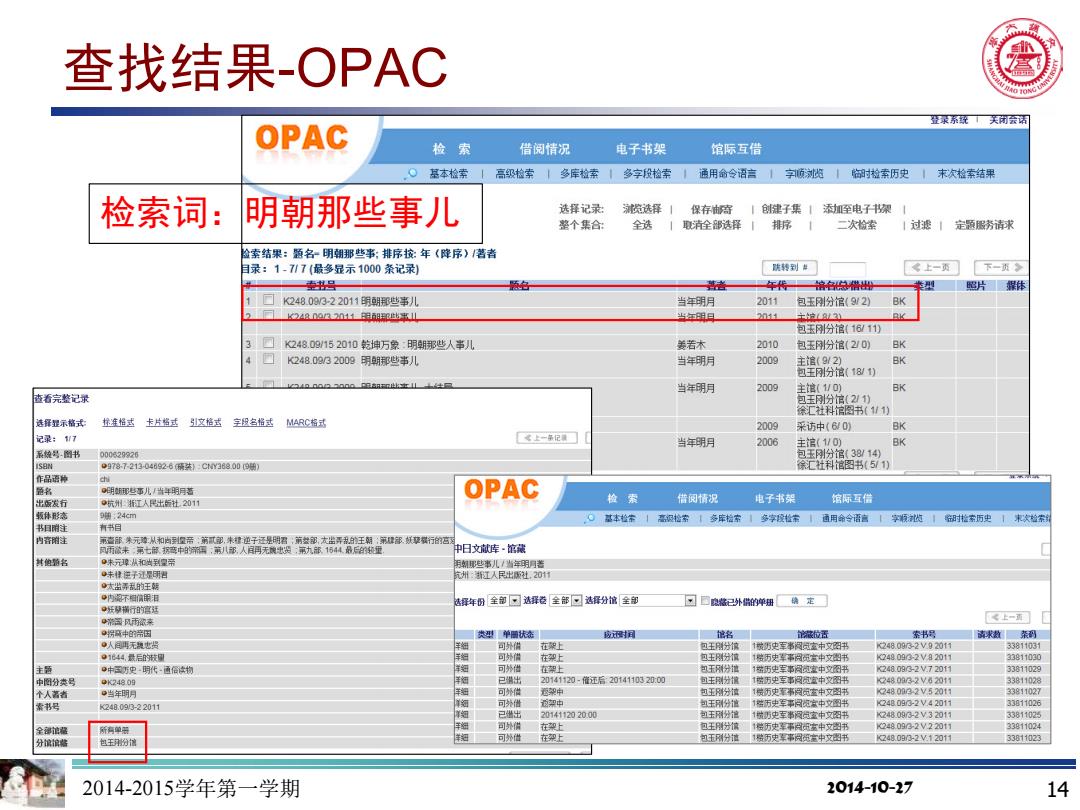Viewport: 1080px width, 810px height.
Task: Click the 全选 link
Action: 642,225
